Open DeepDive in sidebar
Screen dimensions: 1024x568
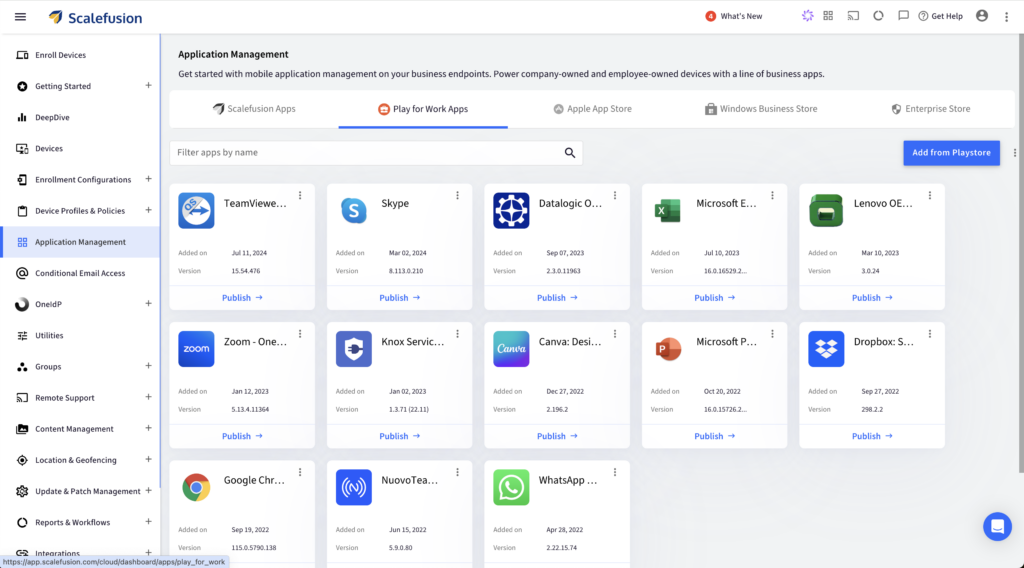click(80, 118)
